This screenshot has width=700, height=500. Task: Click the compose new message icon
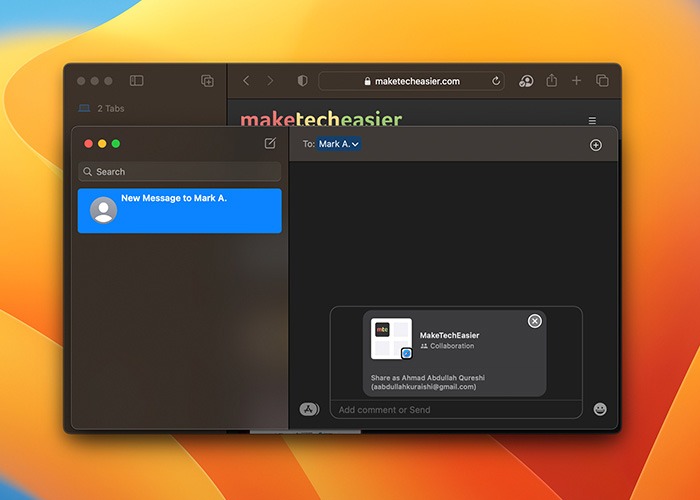click(270, 143)
